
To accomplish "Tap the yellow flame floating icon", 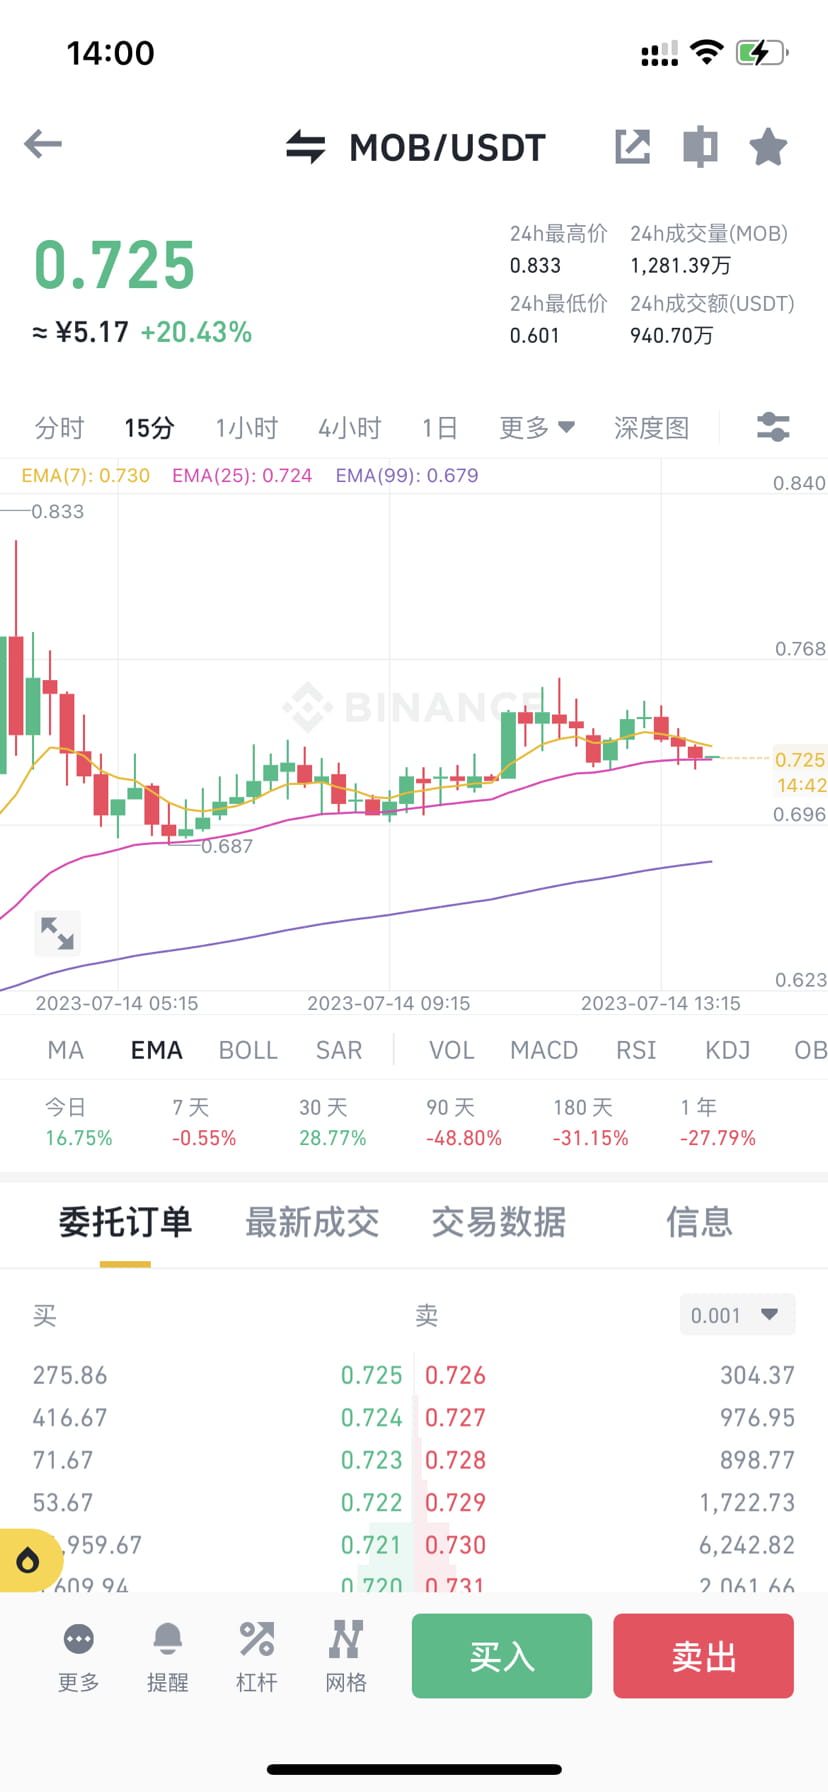I will point(28,1560).
